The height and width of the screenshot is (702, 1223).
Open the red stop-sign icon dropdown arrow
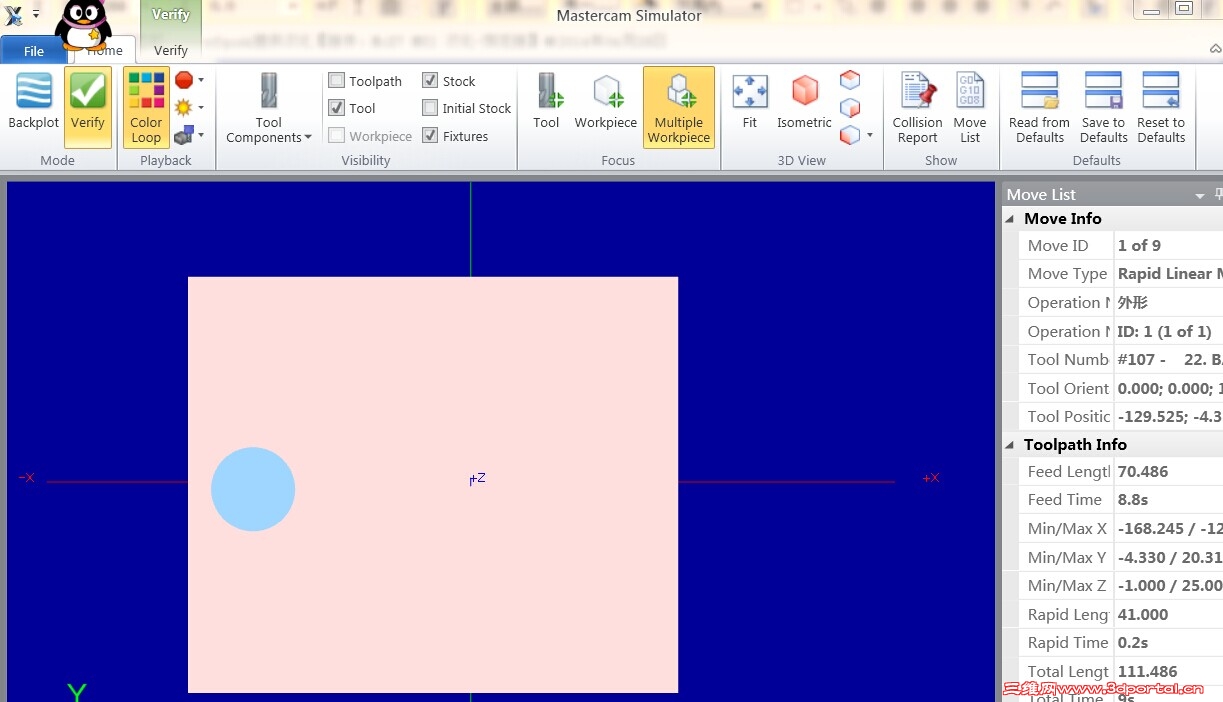click(x=201, y=80)
